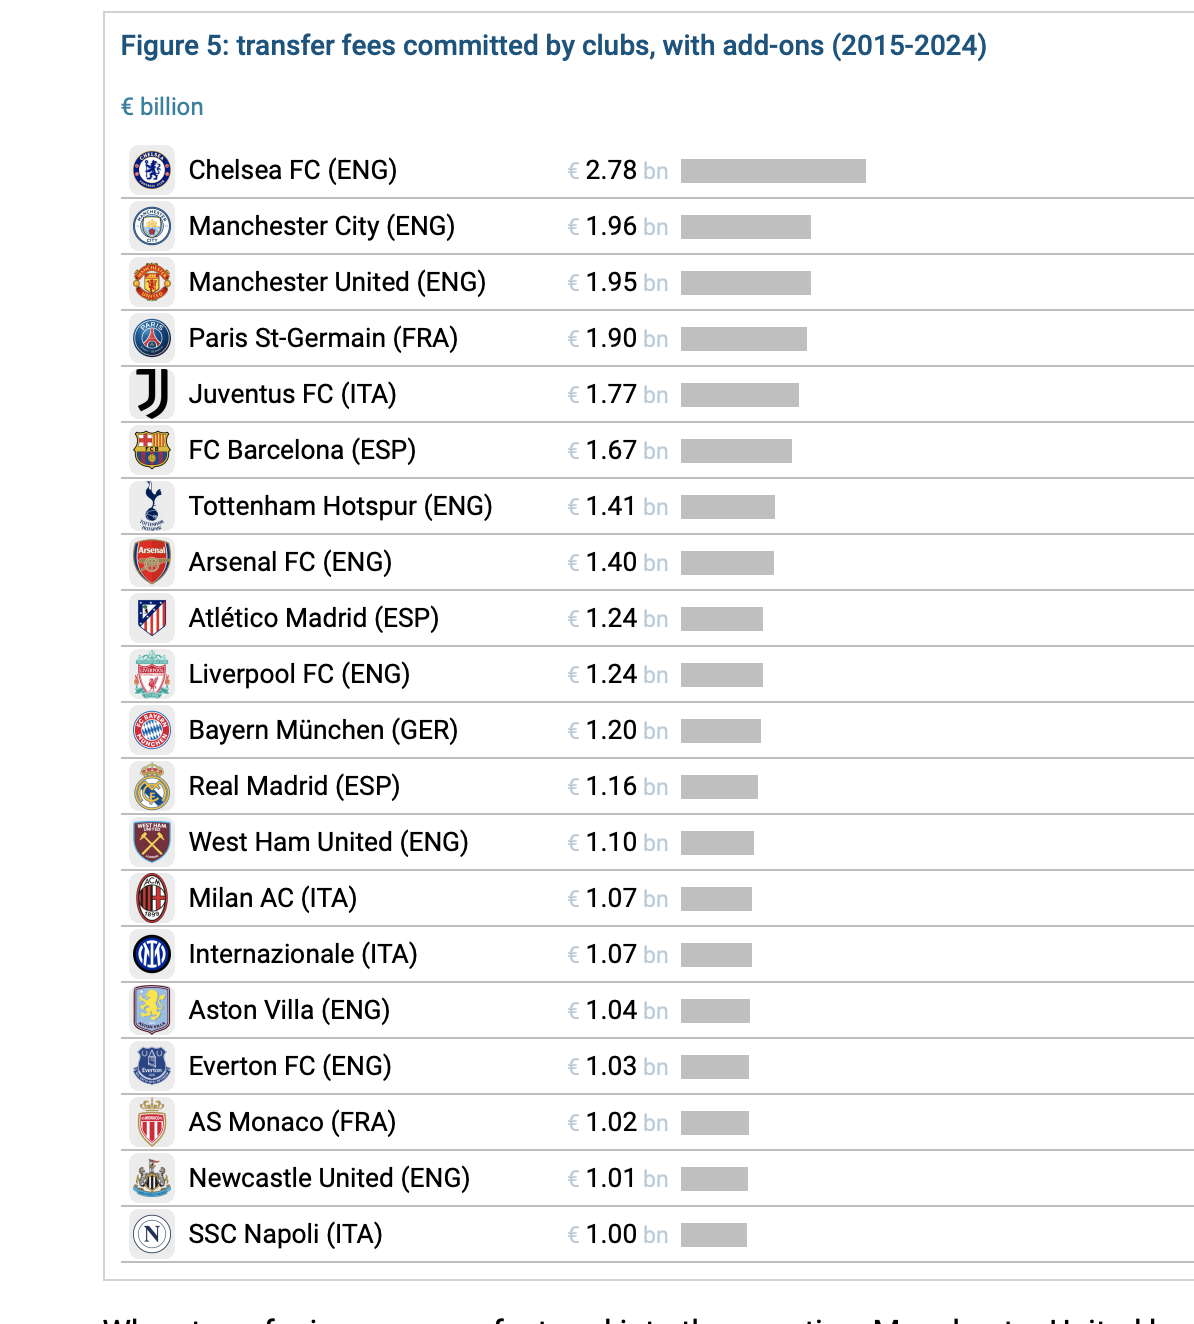The image size is (1194, 1324).
Task: Click the Manchester United (ENG) club name
Action: pos(337,282)
